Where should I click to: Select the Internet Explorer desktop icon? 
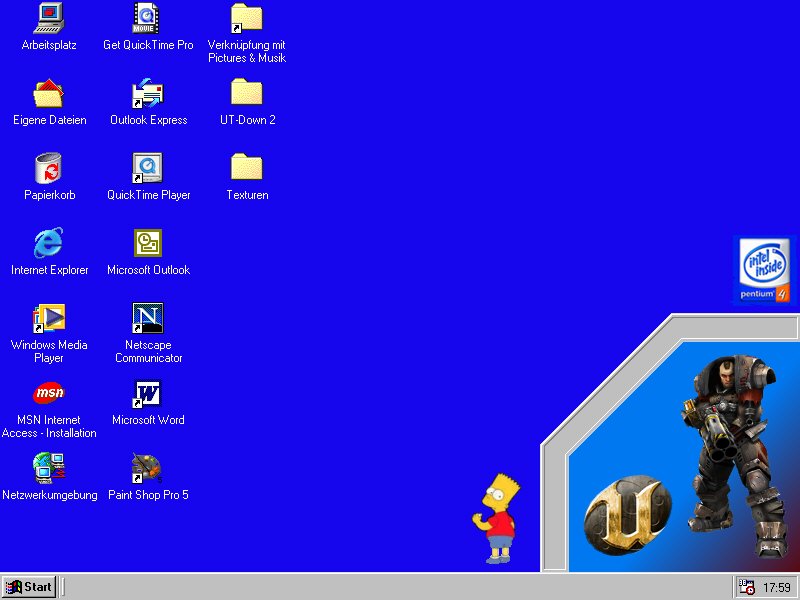(x=49, y=243)
